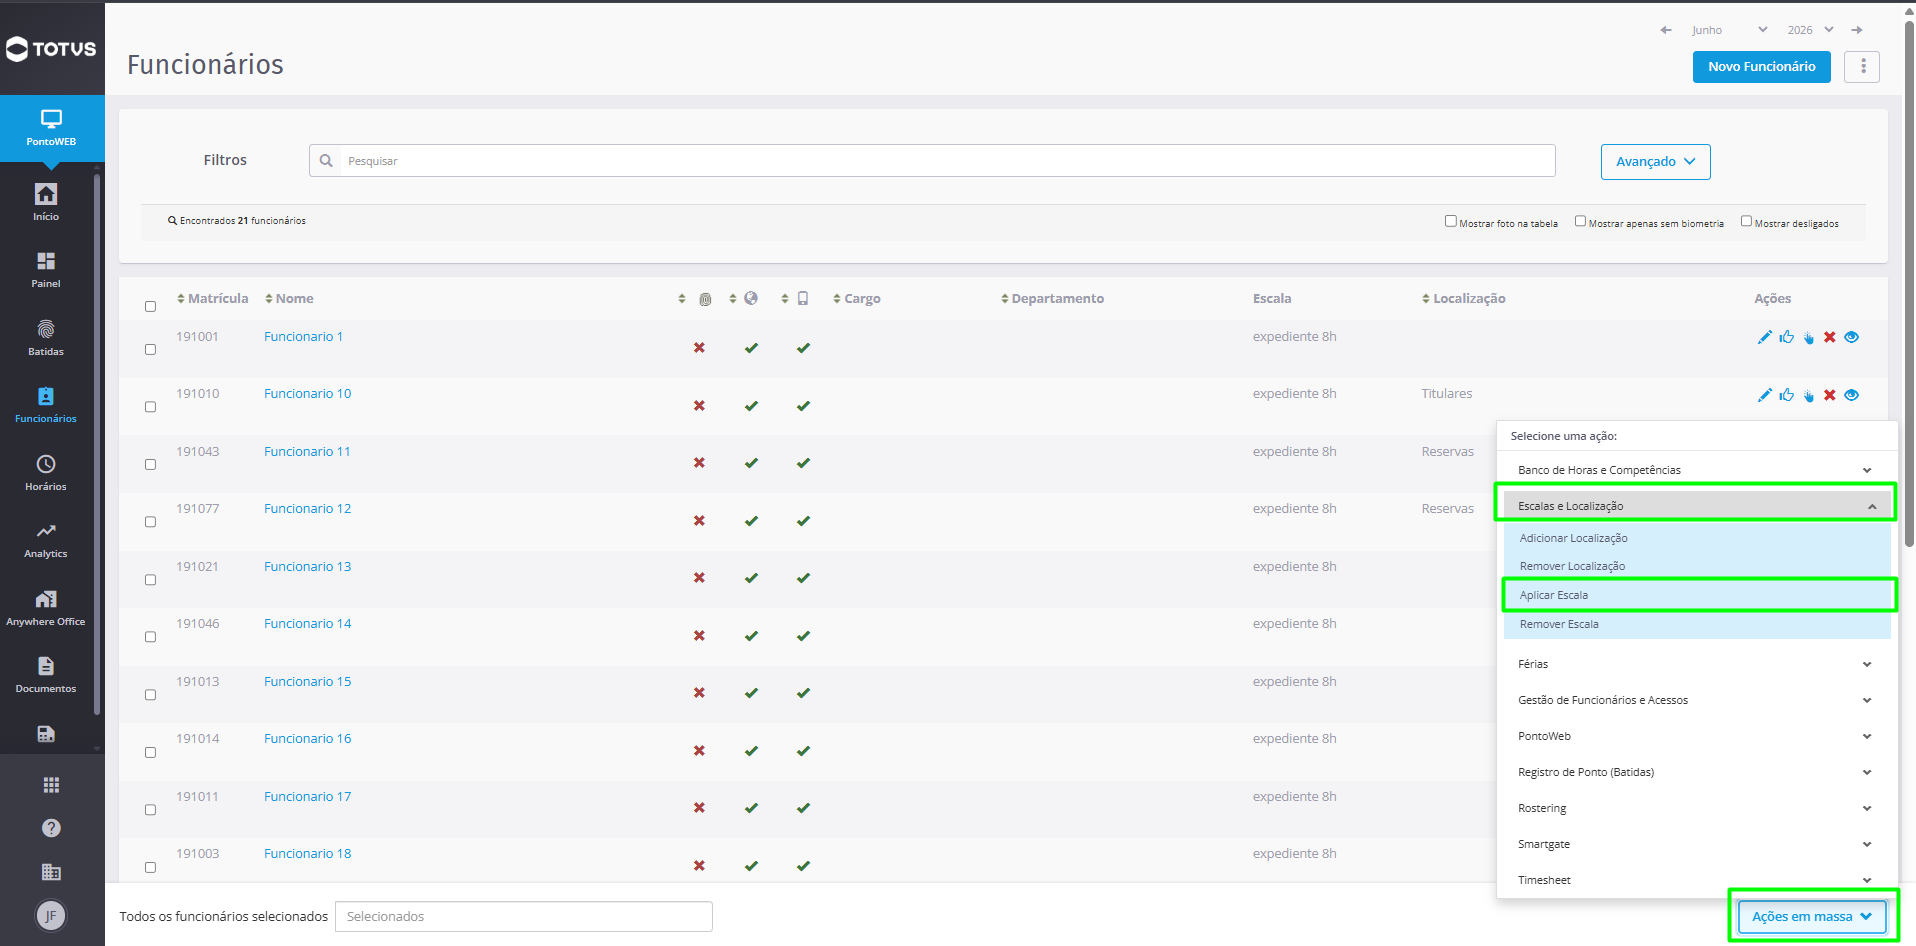The width and height of the screenshot is (1916, 946).
Task: Sort table by Departamento column
Action: tap(1052, 299)
